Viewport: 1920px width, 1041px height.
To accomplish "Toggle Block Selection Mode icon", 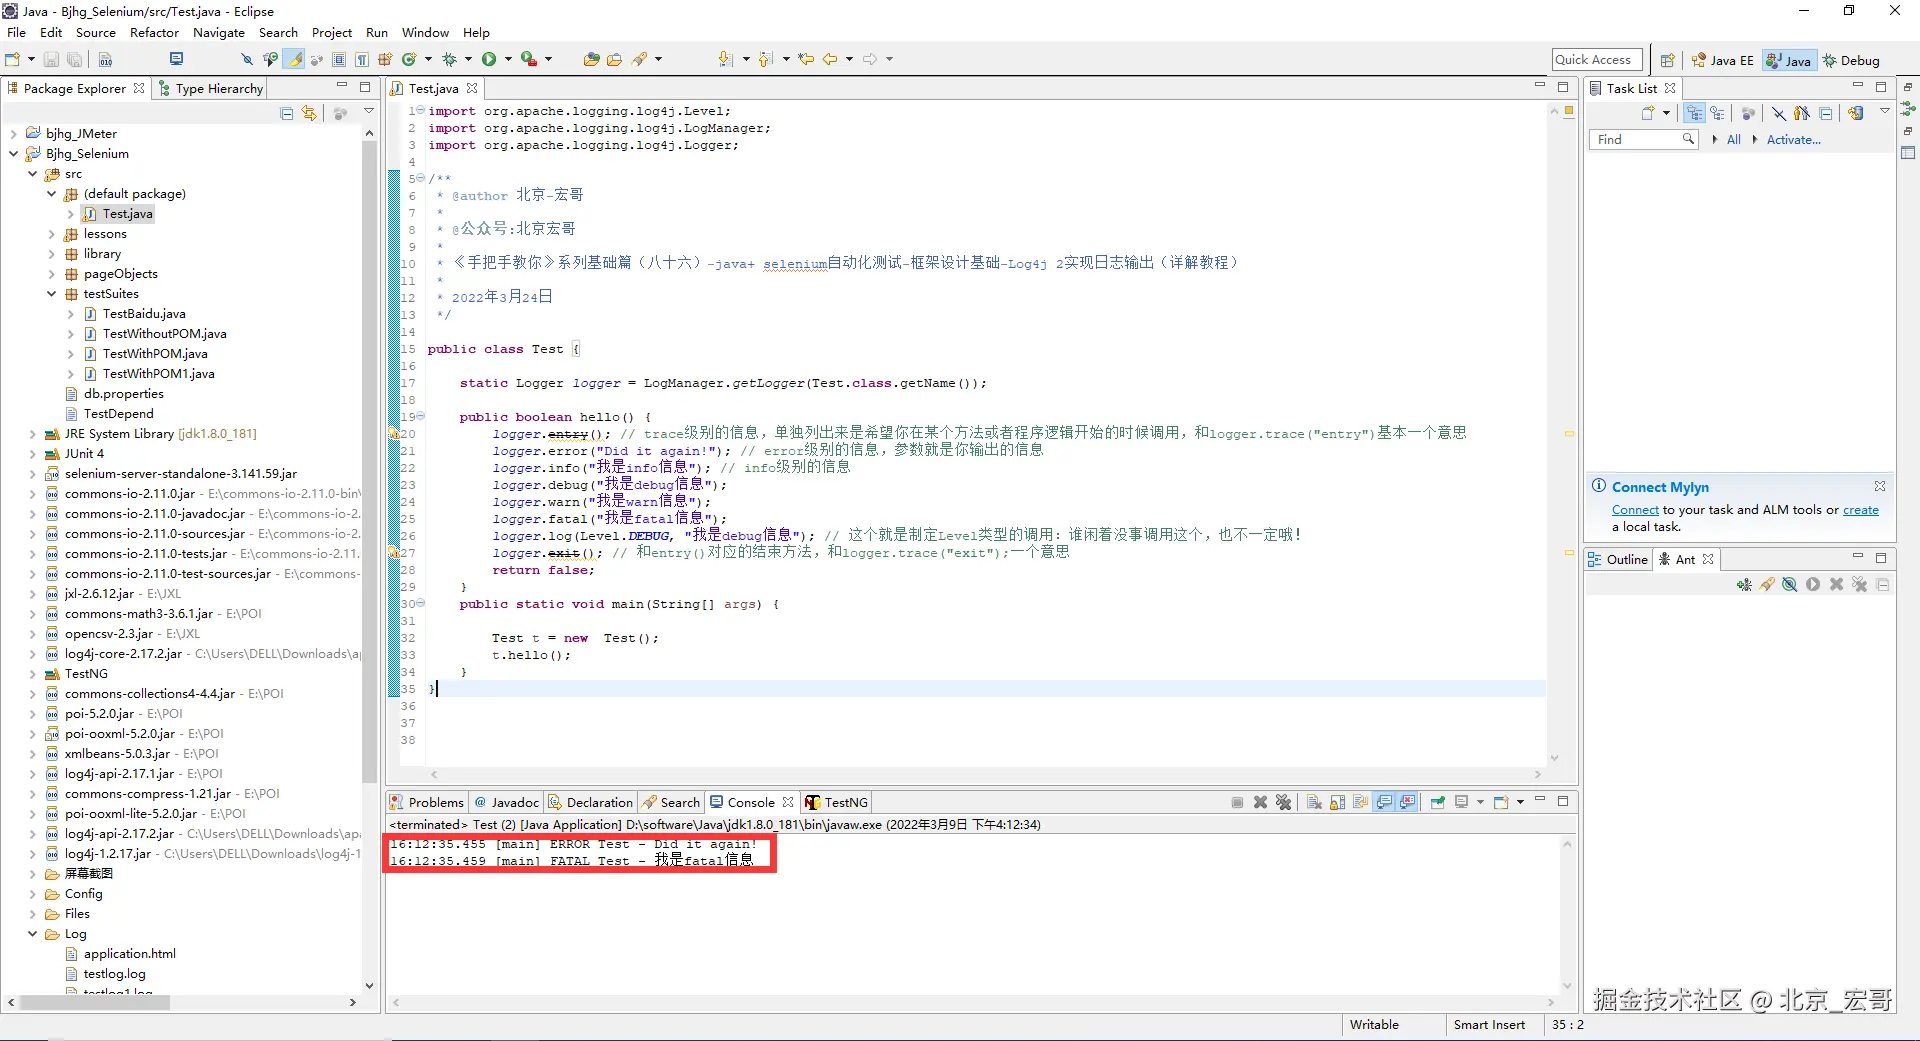I will (339, 60).
